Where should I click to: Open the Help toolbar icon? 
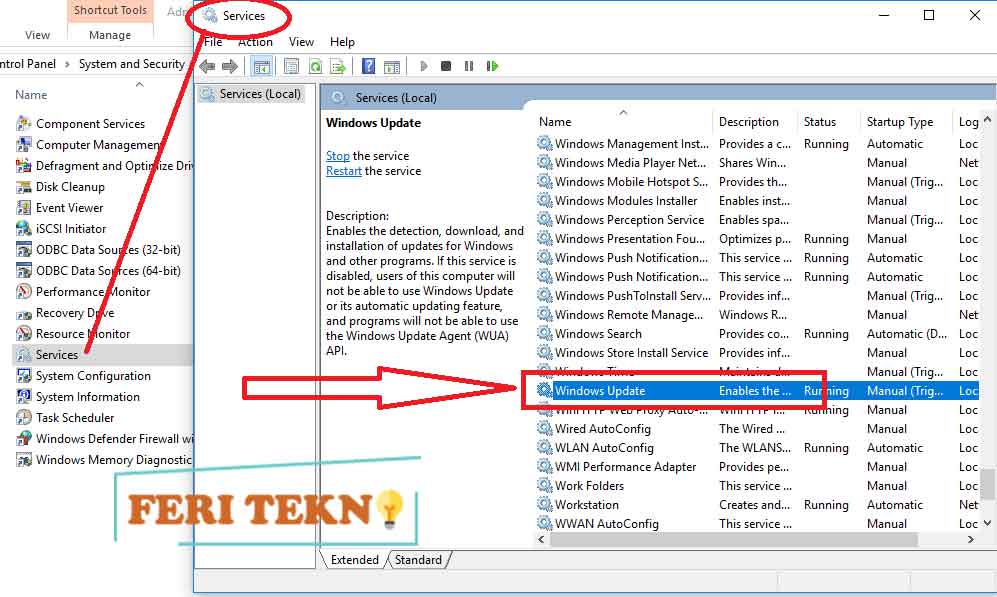tap(368, 66)
